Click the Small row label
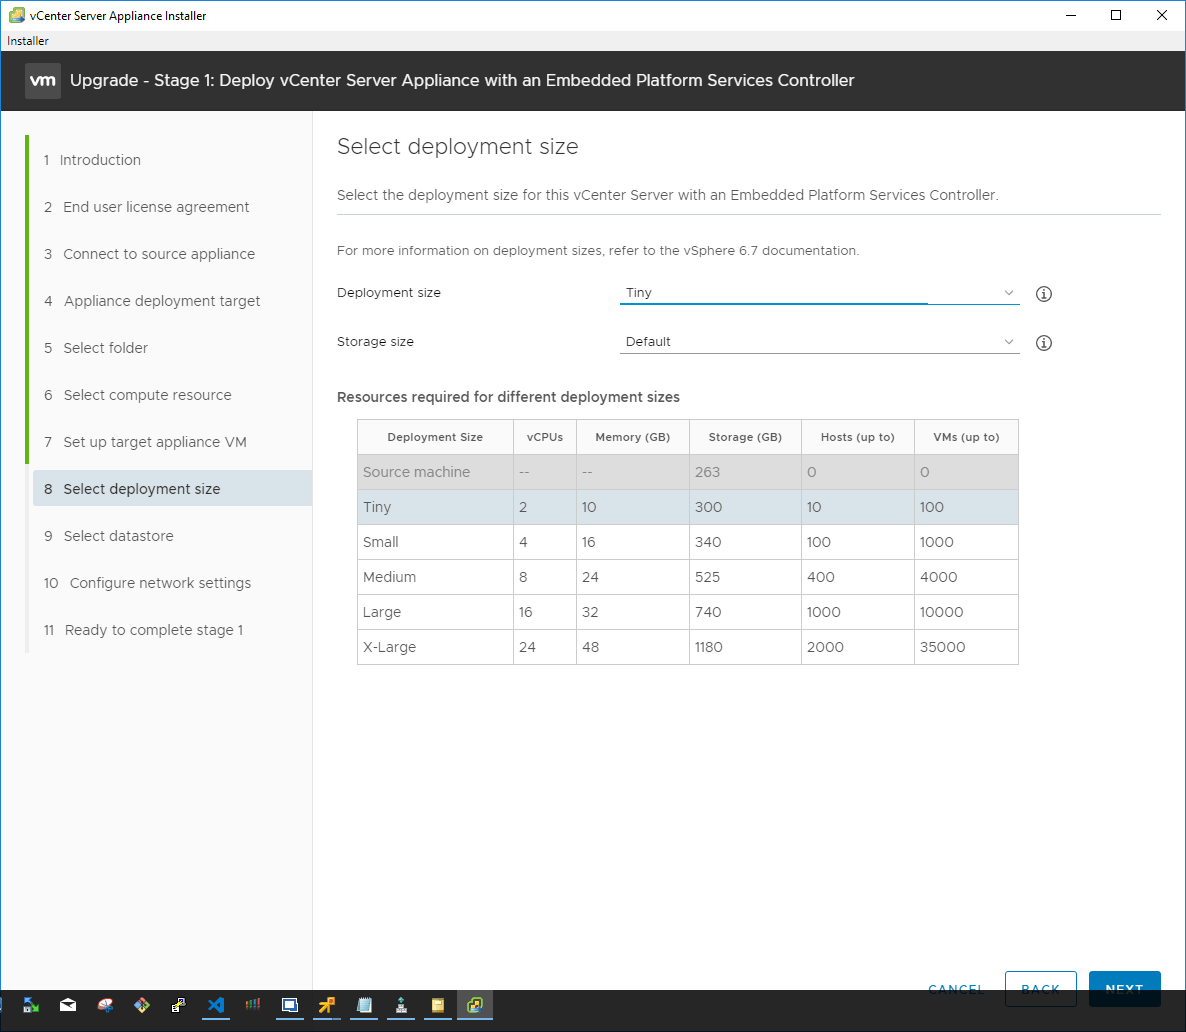 tap(380, 542)
